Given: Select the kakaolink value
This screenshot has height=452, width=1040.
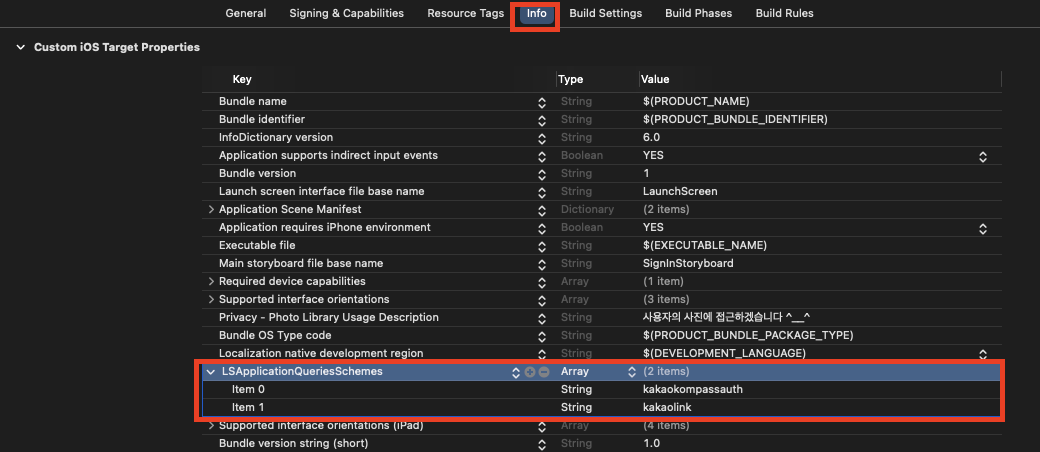Looking at the screenshot, I should click(667, 408).
